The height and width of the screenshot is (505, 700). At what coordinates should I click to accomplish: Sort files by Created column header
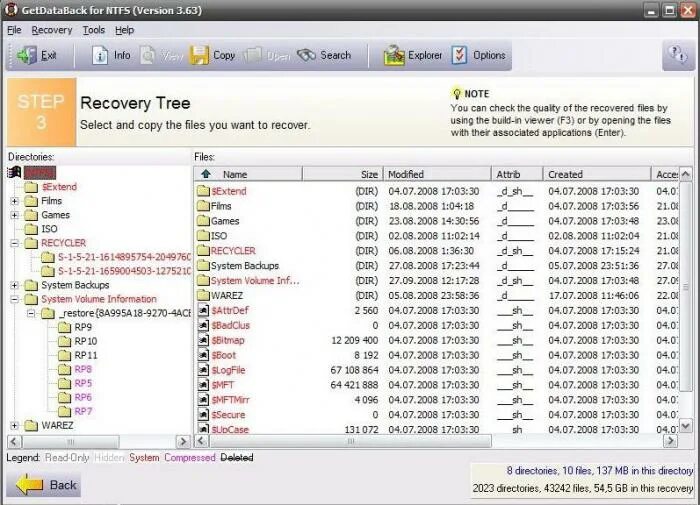pyautogui.click(x=597, y=174)
